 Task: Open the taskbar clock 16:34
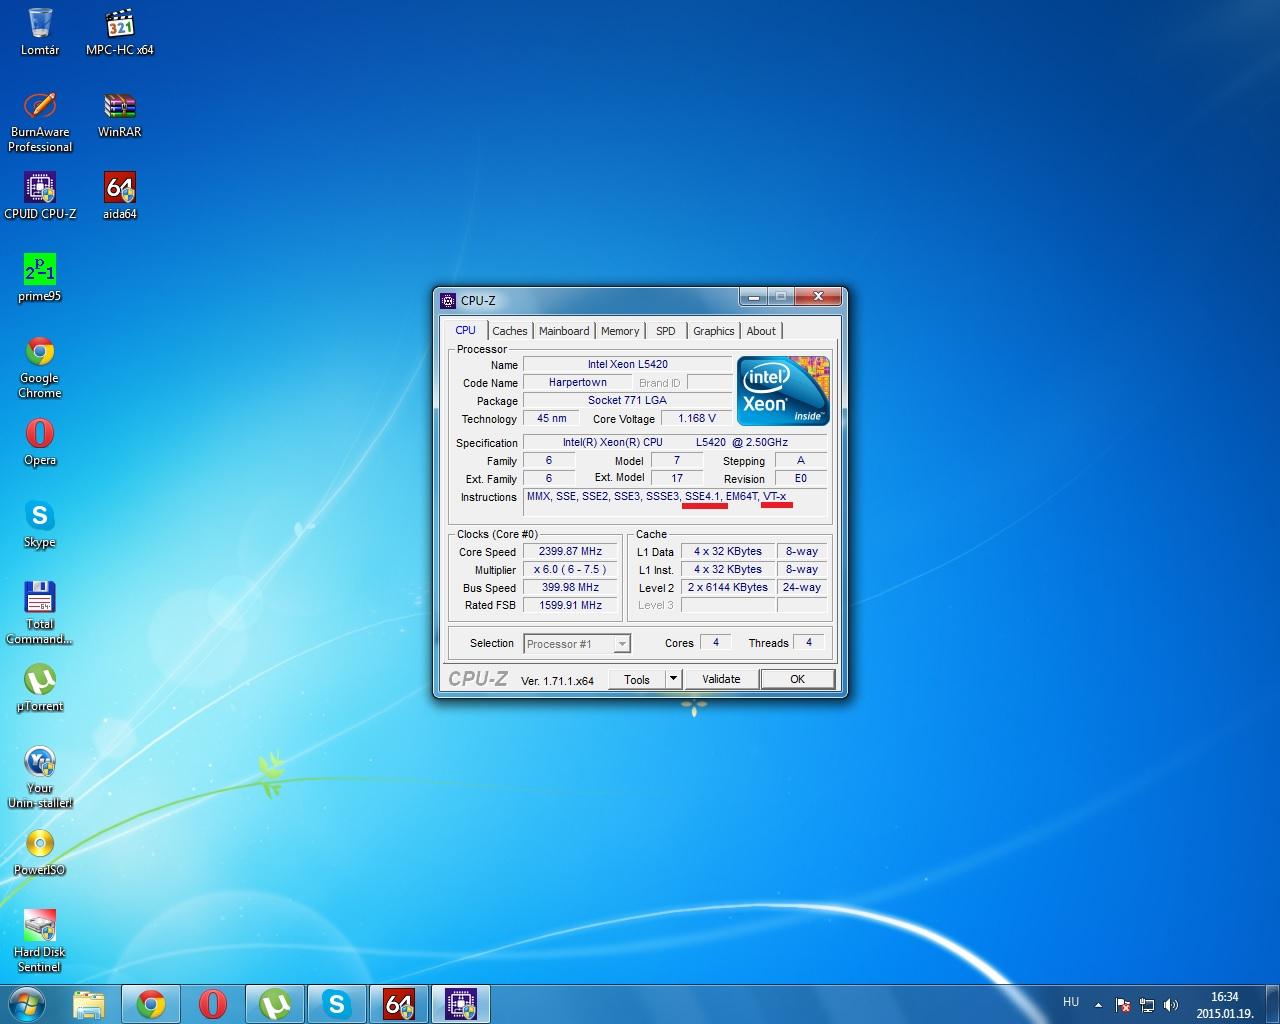click(x=1225, y=1005)
